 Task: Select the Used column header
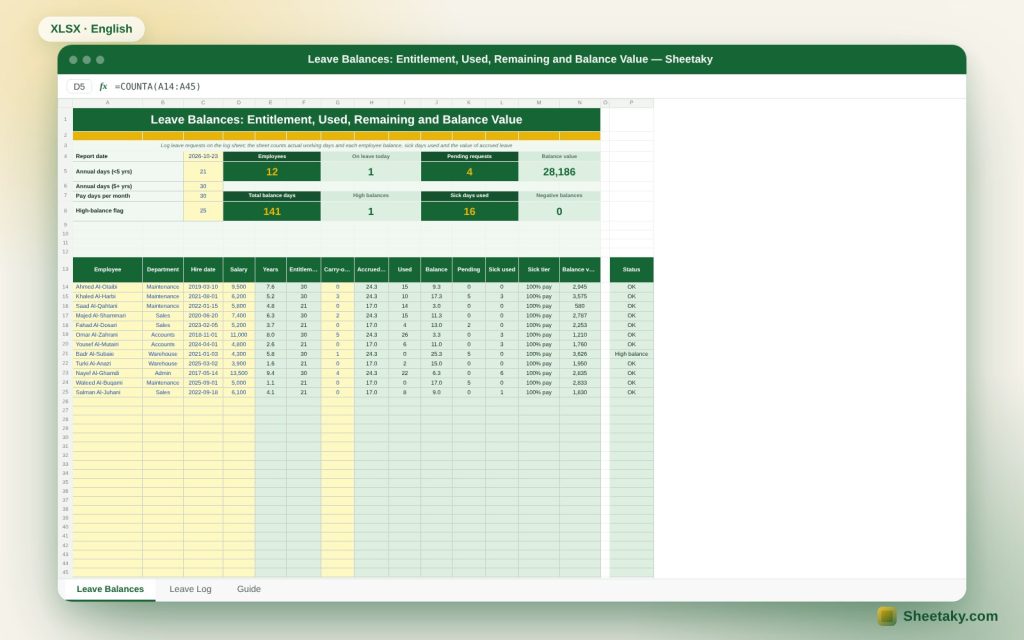pyautogui.click(x=405, y=269)
